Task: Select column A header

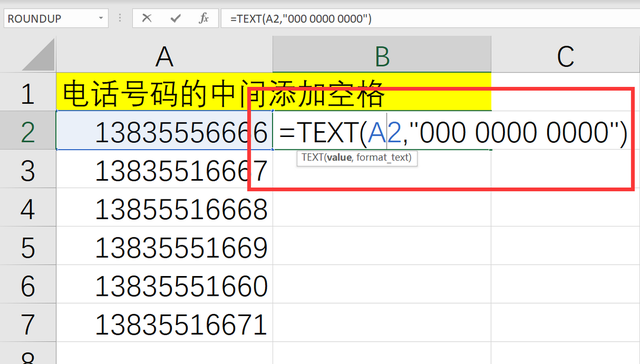Action: (x=164, y=55)
